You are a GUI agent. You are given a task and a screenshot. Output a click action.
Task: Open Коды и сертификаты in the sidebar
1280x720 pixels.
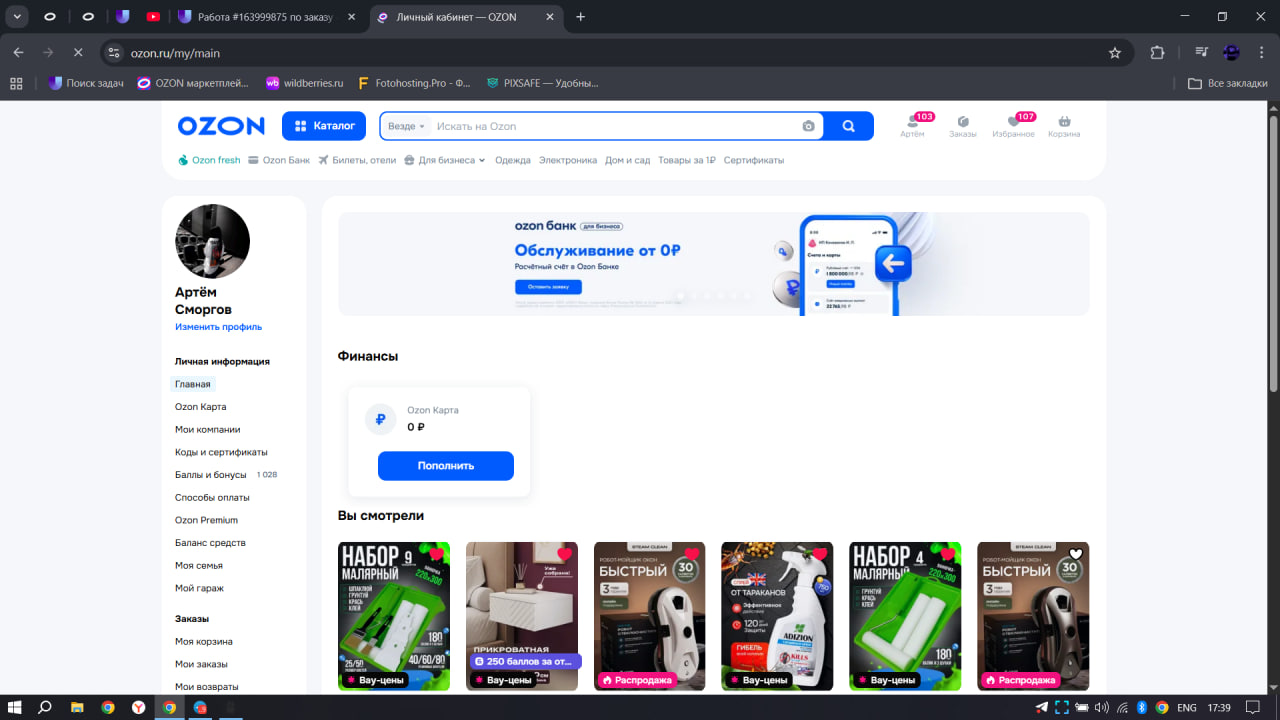click(221, 452)
